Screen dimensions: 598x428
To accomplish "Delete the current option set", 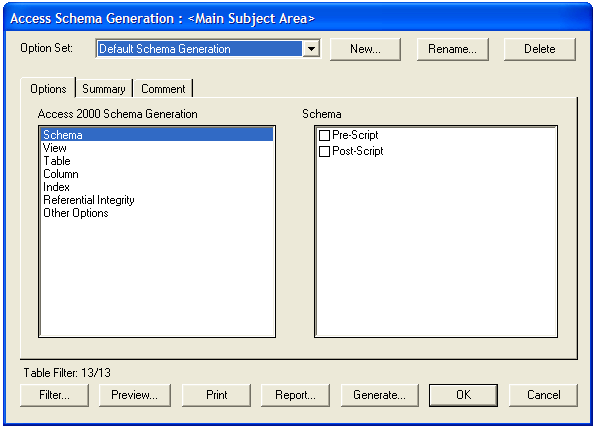I will [x=540, y=49].
